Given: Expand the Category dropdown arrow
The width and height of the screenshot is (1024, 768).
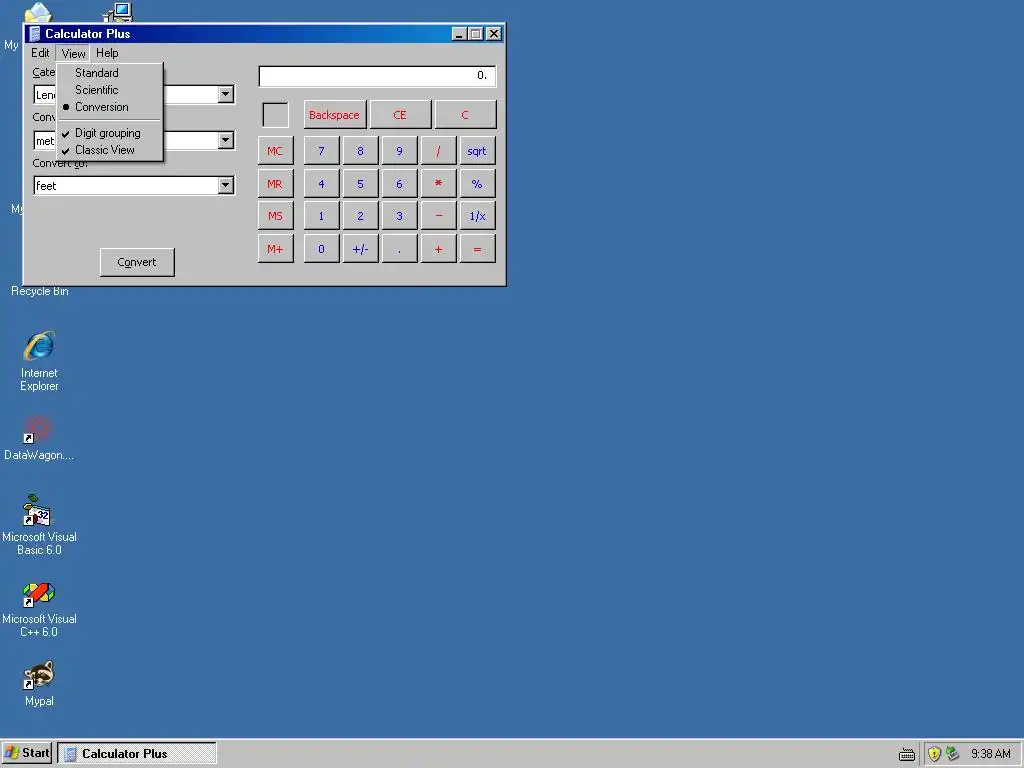Looking at the screenshot, I should coord(225,94).
